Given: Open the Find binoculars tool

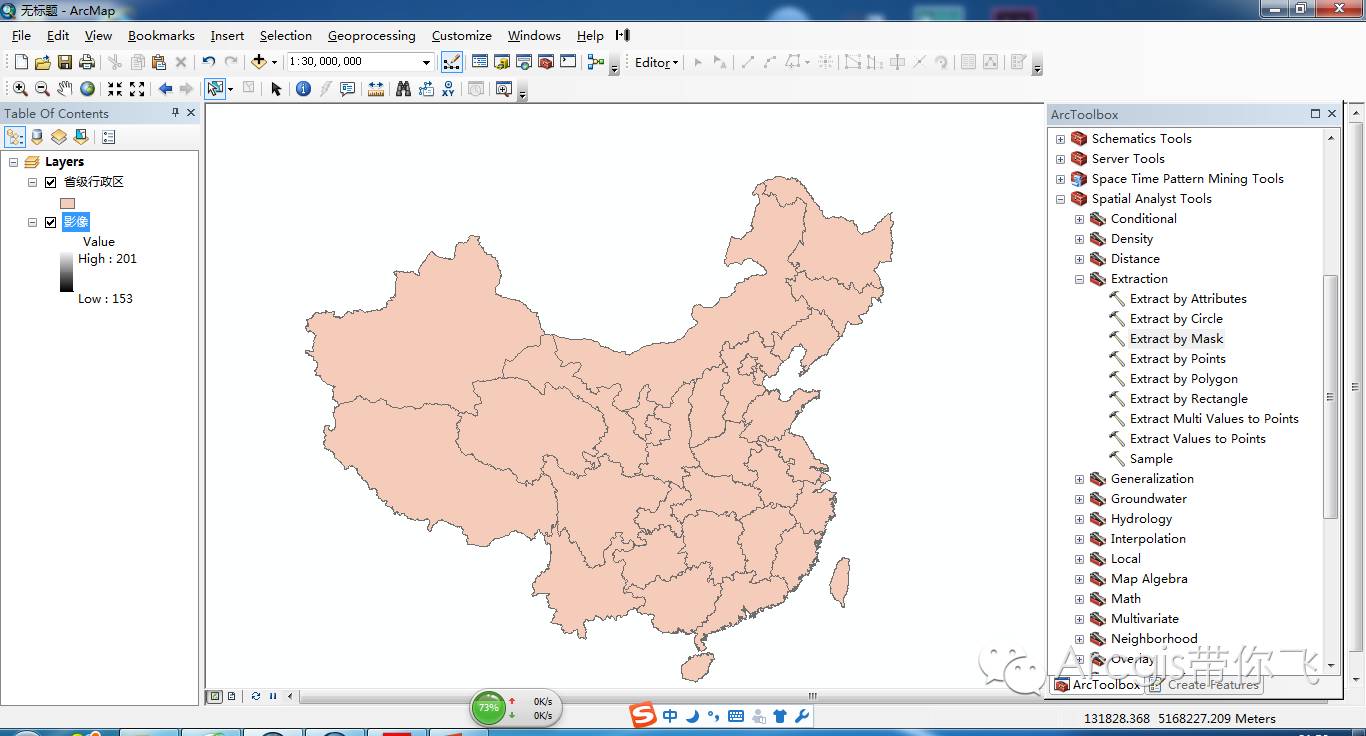Looking at the screenshot, I should (403, 89).
